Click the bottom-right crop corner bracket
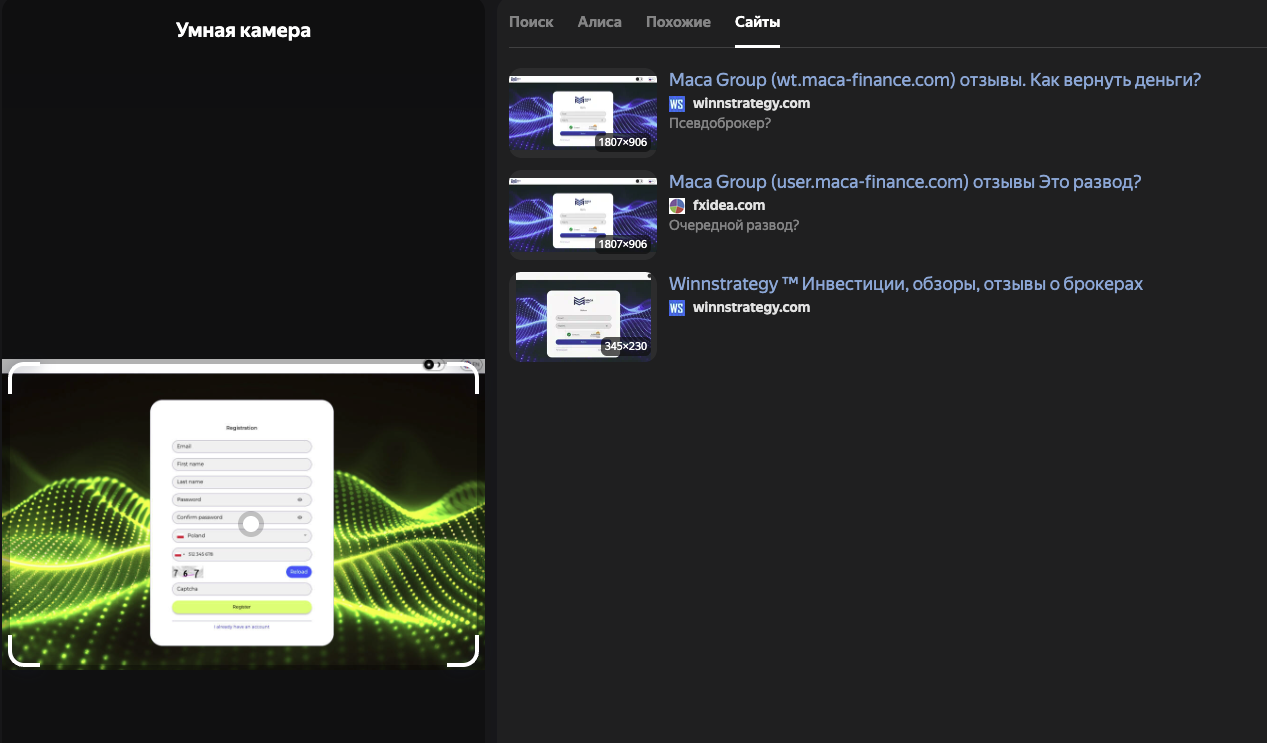The height and width of the screenshot is (743, 1267). 464,651
